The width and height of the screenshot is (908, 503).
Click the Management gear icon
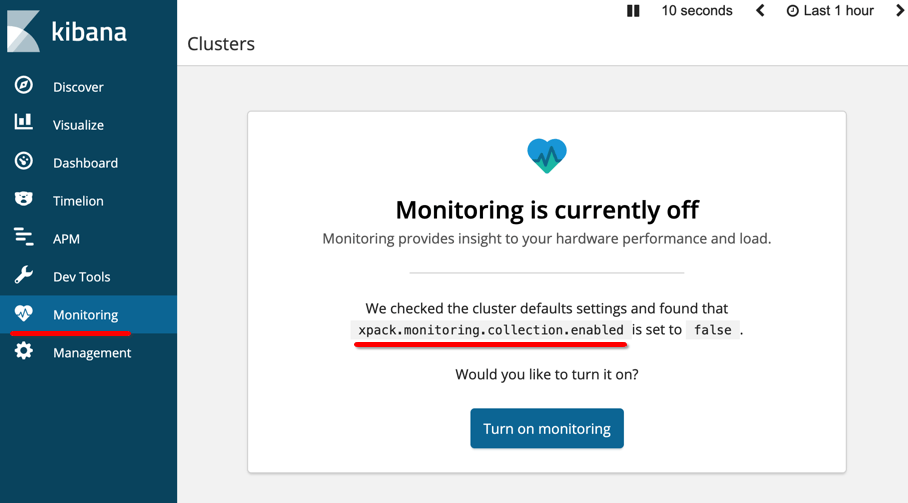click(24, 351)
